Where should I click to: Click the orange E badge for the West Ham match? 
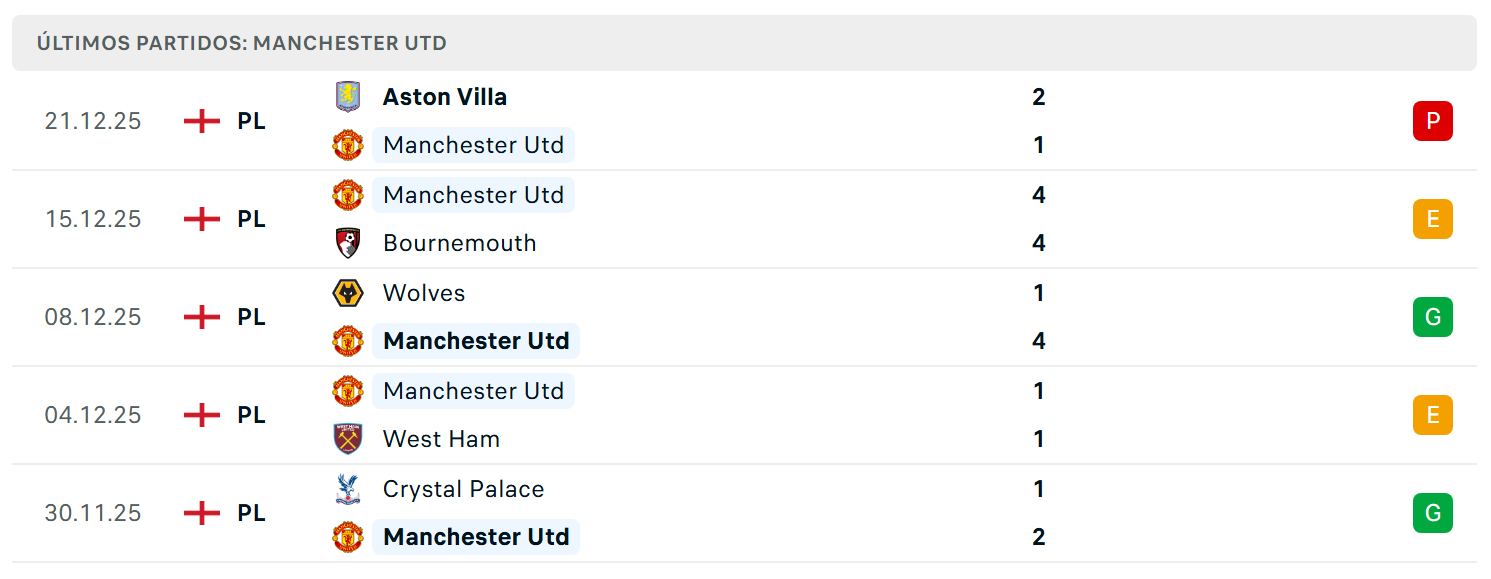click(x=1432, y=415)
